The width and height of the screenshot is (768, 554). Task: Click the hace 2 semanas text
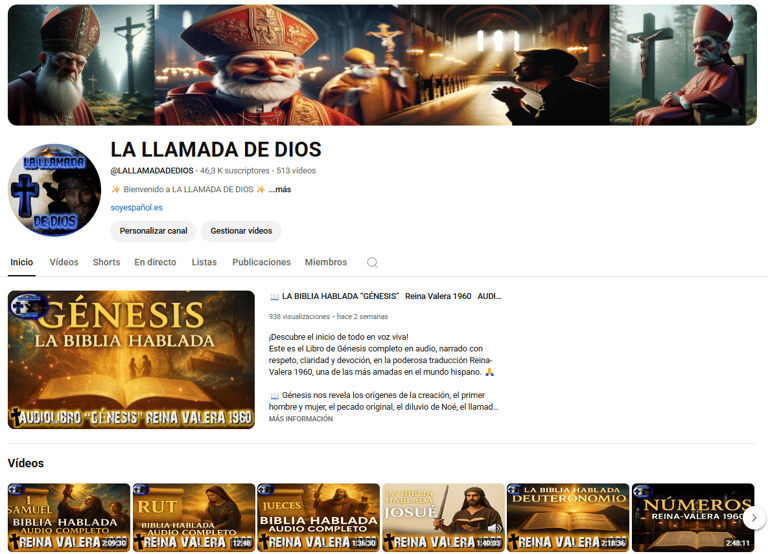[x=362, y=317]
